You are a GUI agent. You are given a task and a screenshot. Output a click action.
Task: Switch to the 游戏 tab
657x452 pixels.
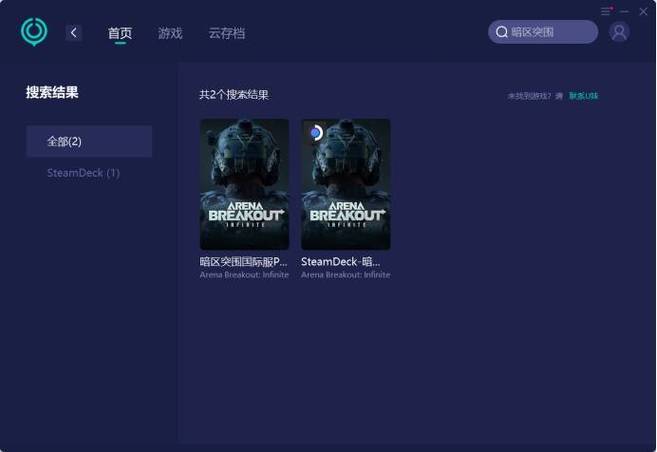(170, 33)
